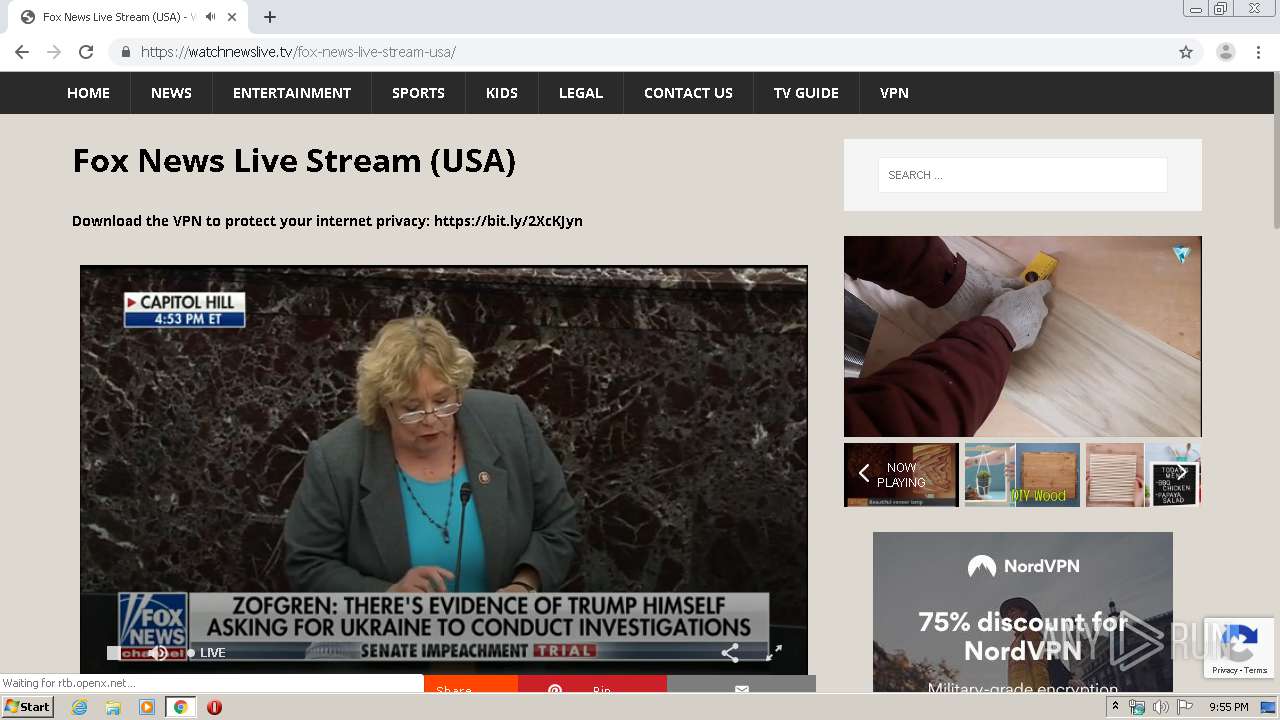
Task: Select the Now Playing video thumbnail
Action: coord(901,475)
